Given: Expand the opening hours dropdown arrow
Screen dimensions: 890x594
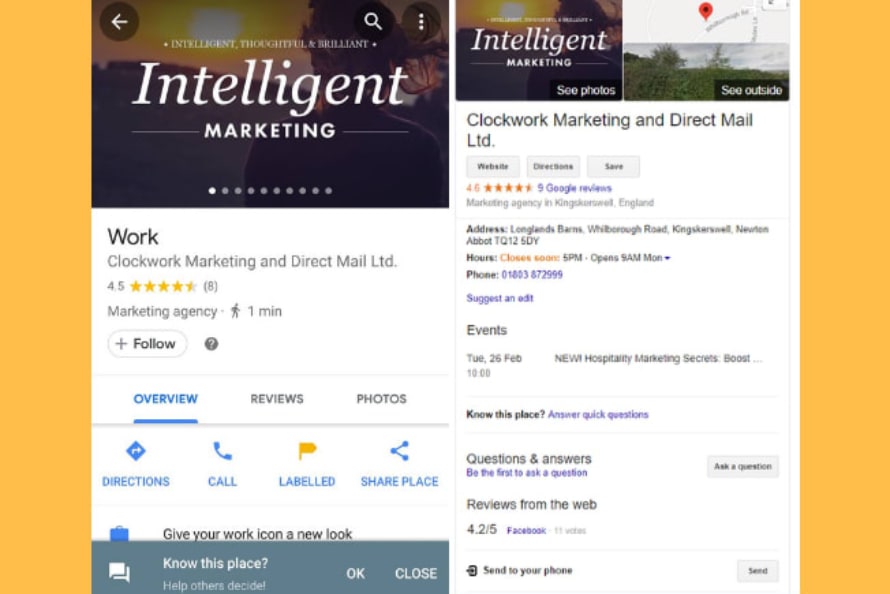Looking at the screenshot, I should (x=667, y=258).
